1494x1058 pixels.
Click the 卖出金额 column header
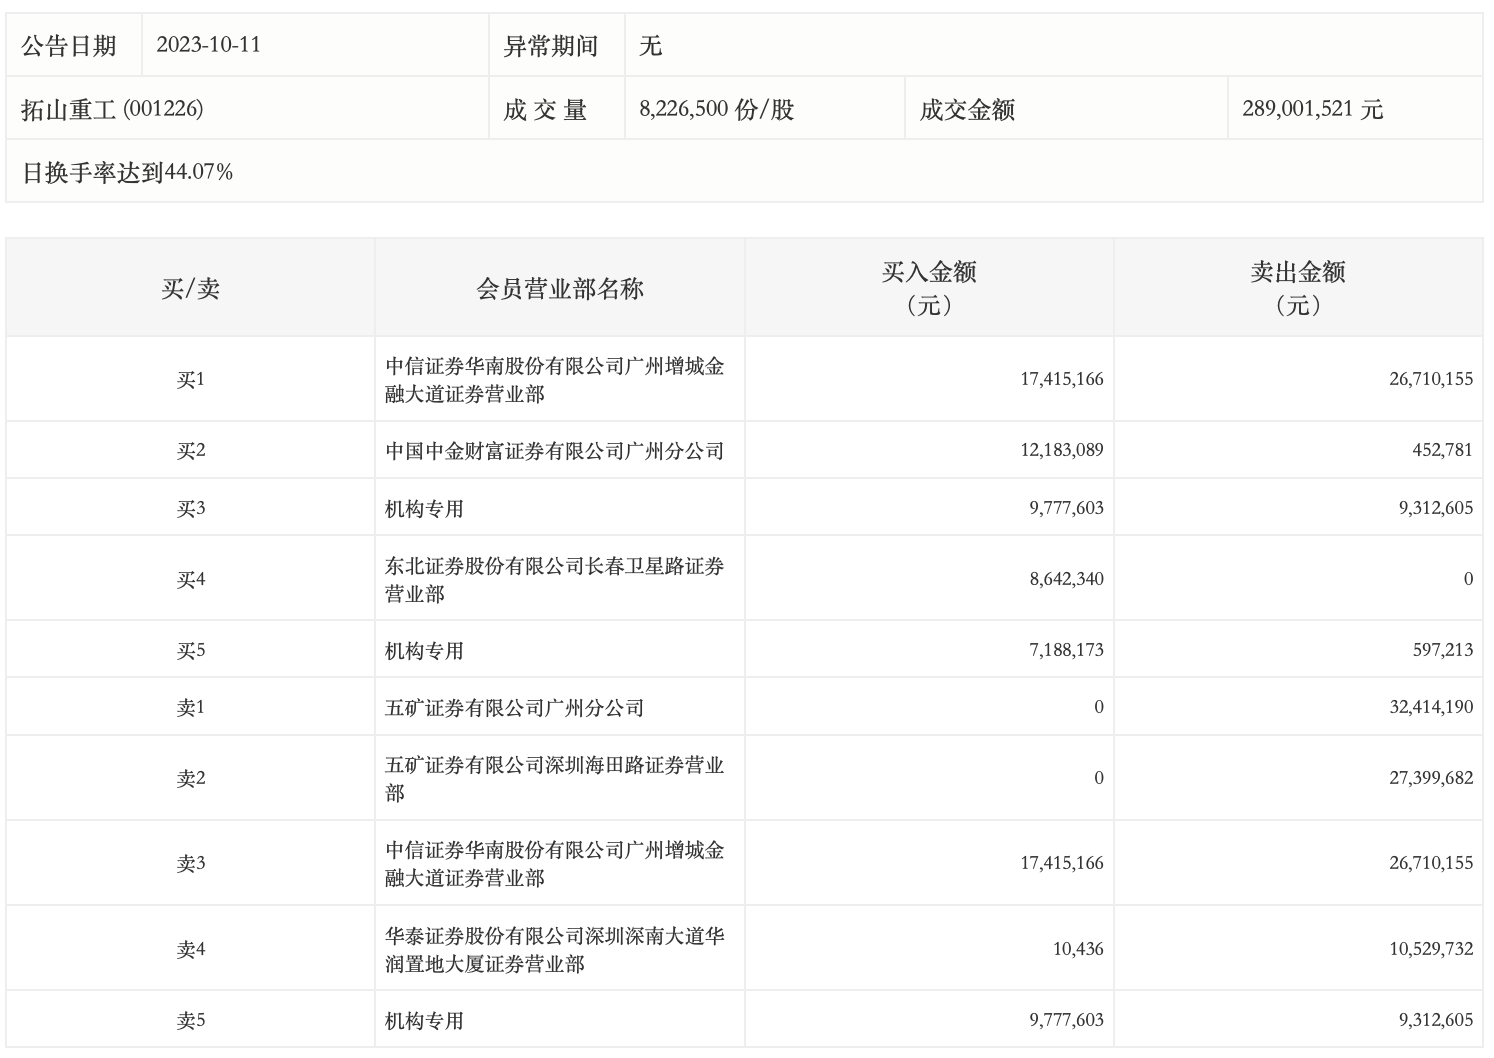point(1297,287)
